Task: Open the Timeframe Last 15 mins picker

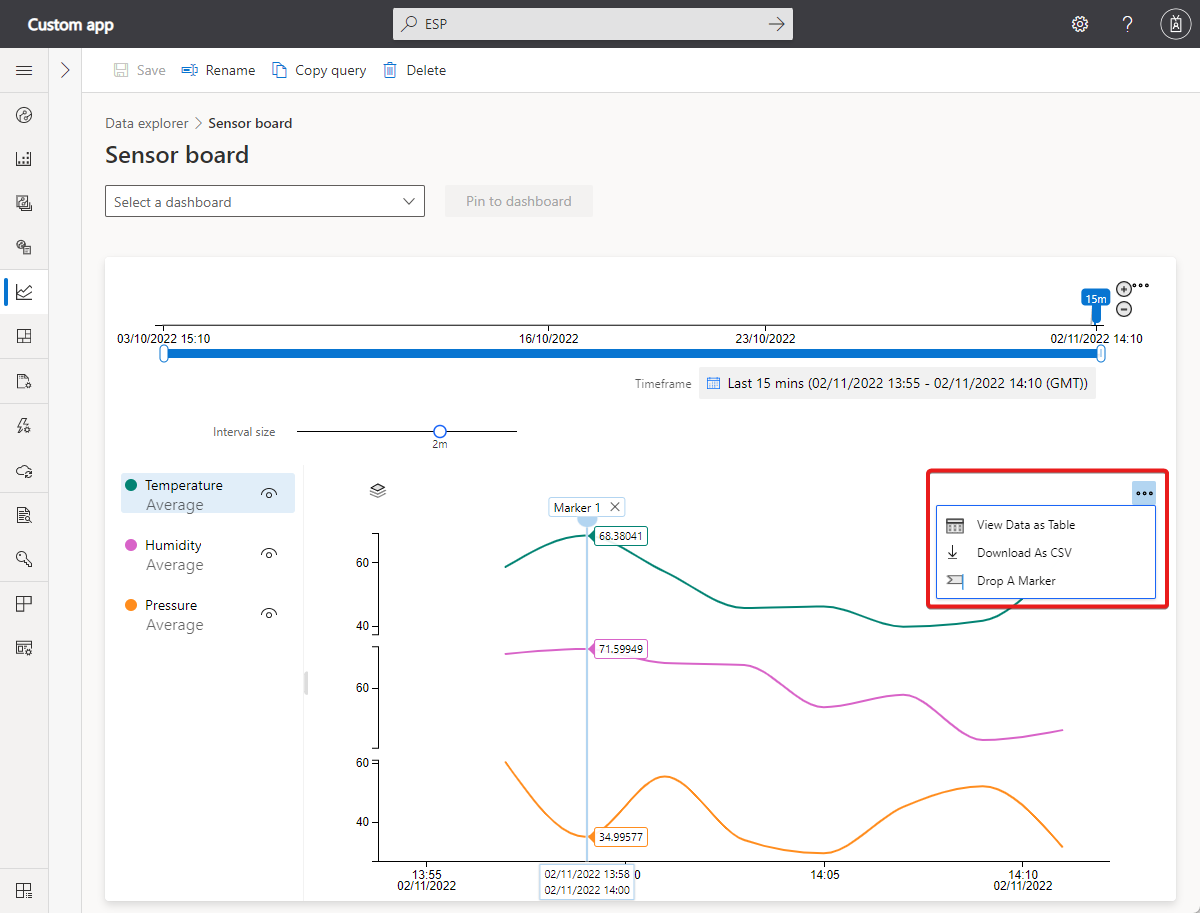Action: [897, 383]
